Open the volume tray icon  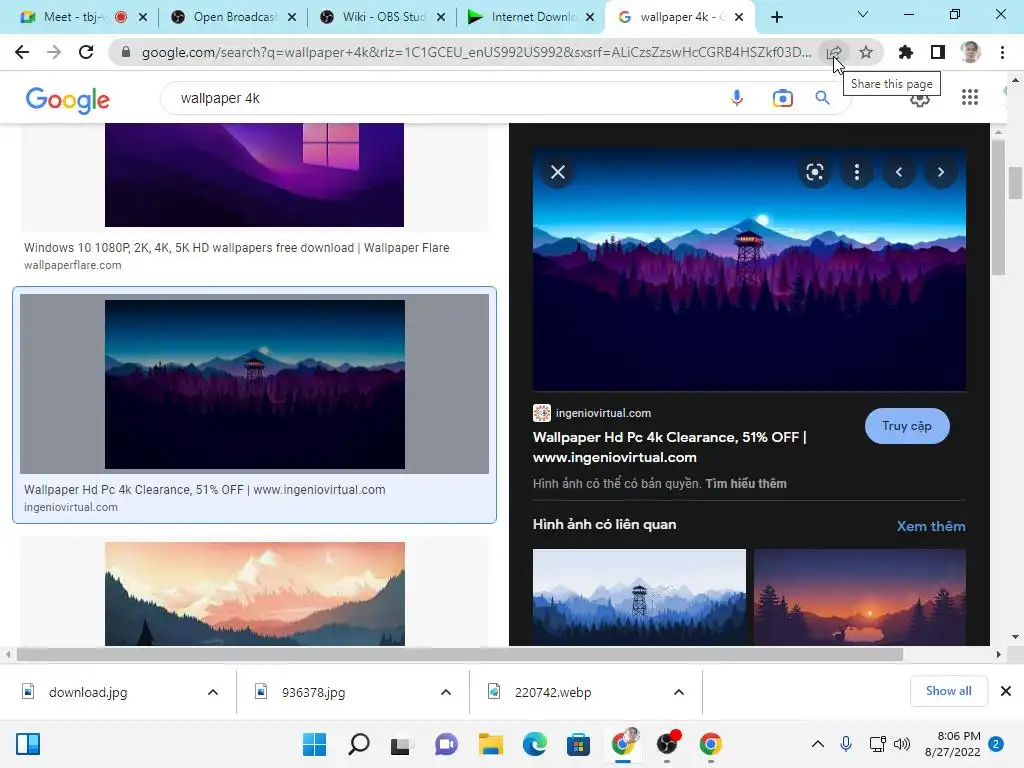click(902, 744)
